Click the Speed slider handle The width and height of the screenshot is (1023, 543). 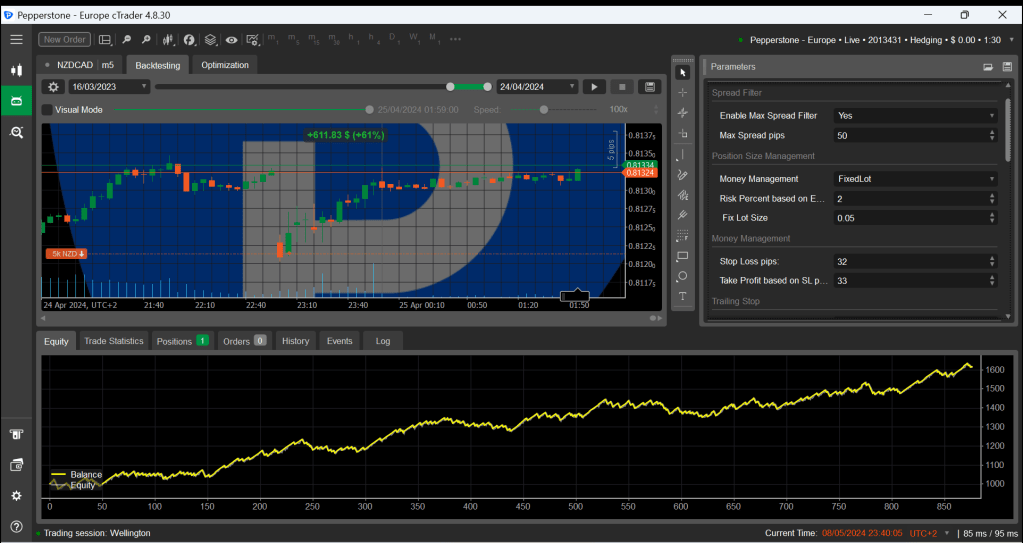pyautogui.click(x=544, y=110)
